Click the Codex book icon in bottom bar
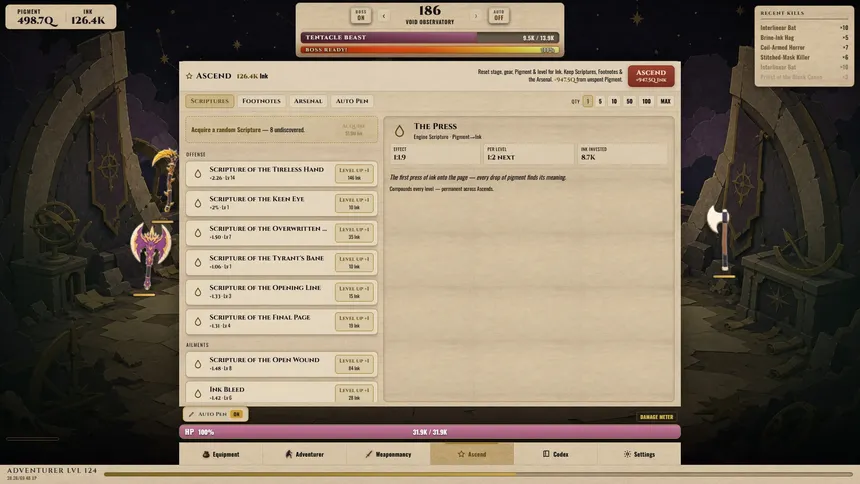The image size is (860, 484). (546, 454)
